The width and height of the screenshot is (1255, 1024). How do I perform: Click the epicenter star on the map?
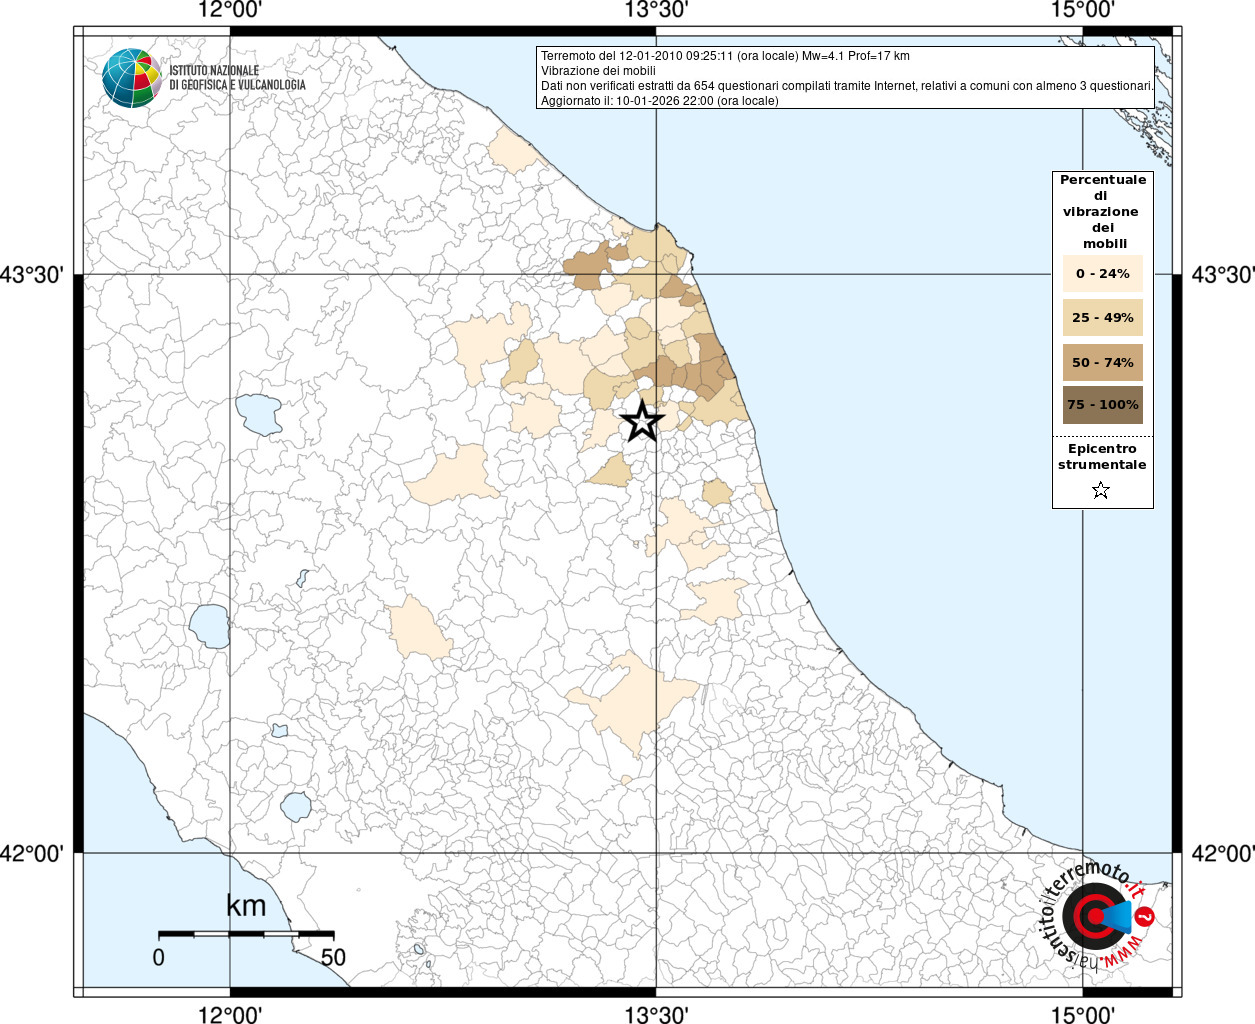click(641, 421)
